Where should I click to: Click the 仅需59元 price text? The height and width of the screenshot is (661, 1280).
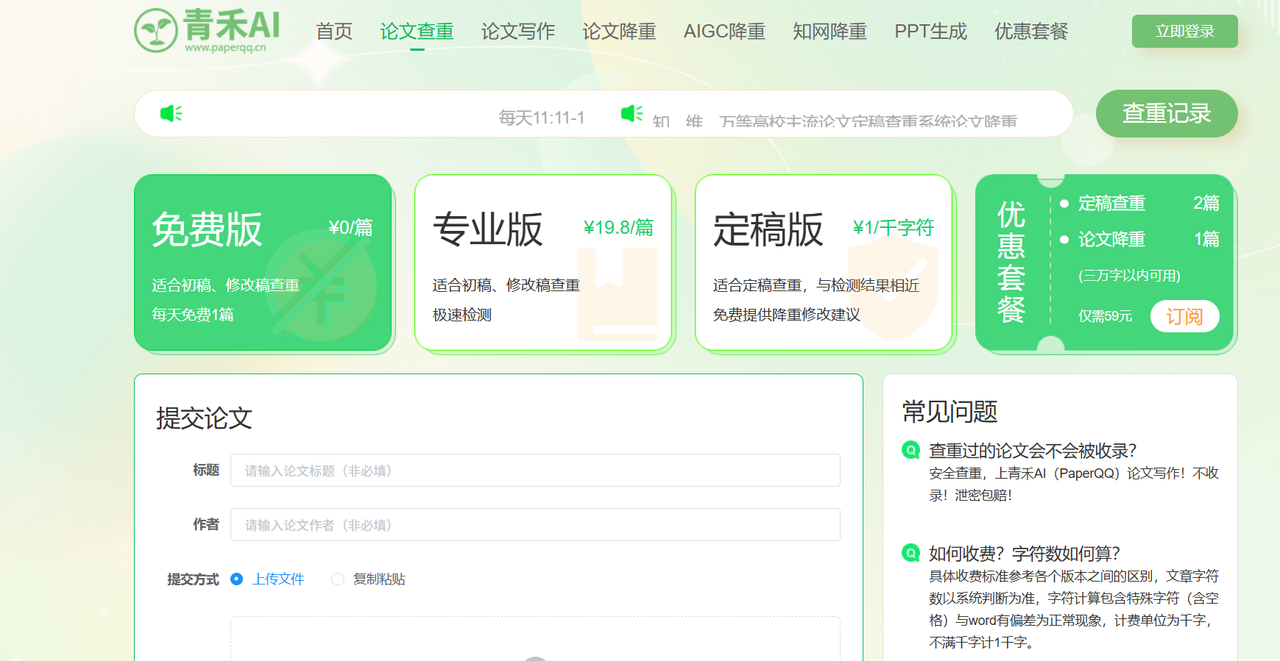[1105, 316]
